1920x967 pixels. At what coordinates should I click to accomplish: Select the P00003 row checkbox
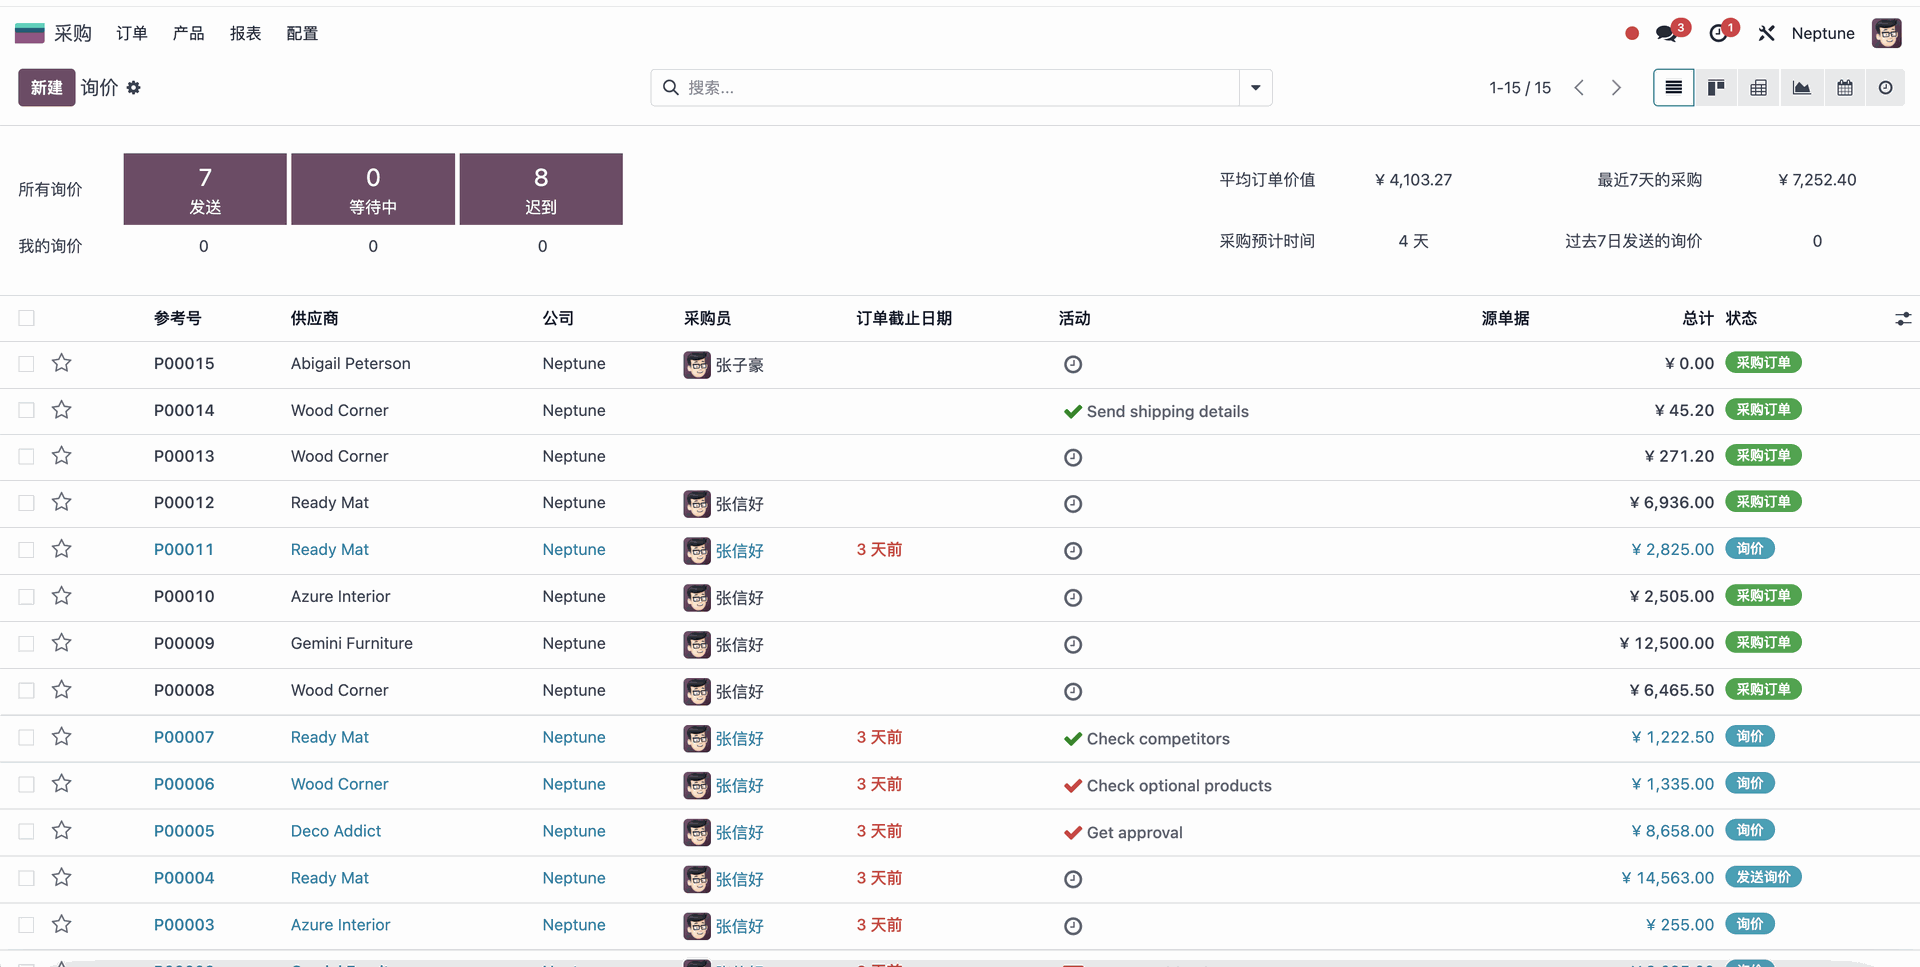(x=26, y=925)
